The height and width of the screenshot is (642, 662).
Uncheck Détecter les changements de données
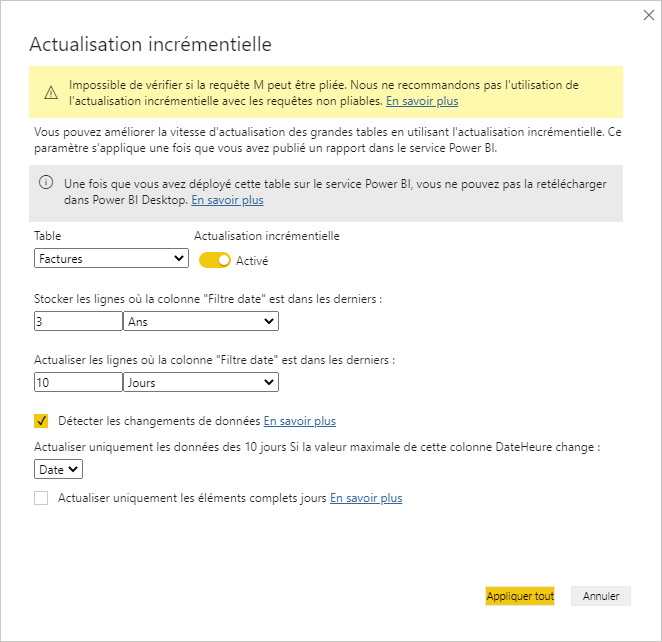pos(41,421)
